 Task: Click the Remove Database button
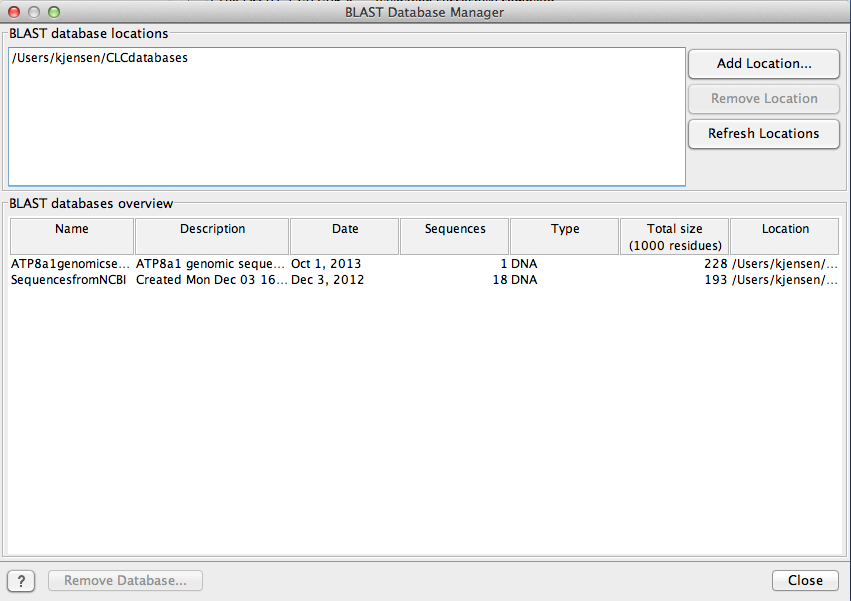tap(124, 580)
